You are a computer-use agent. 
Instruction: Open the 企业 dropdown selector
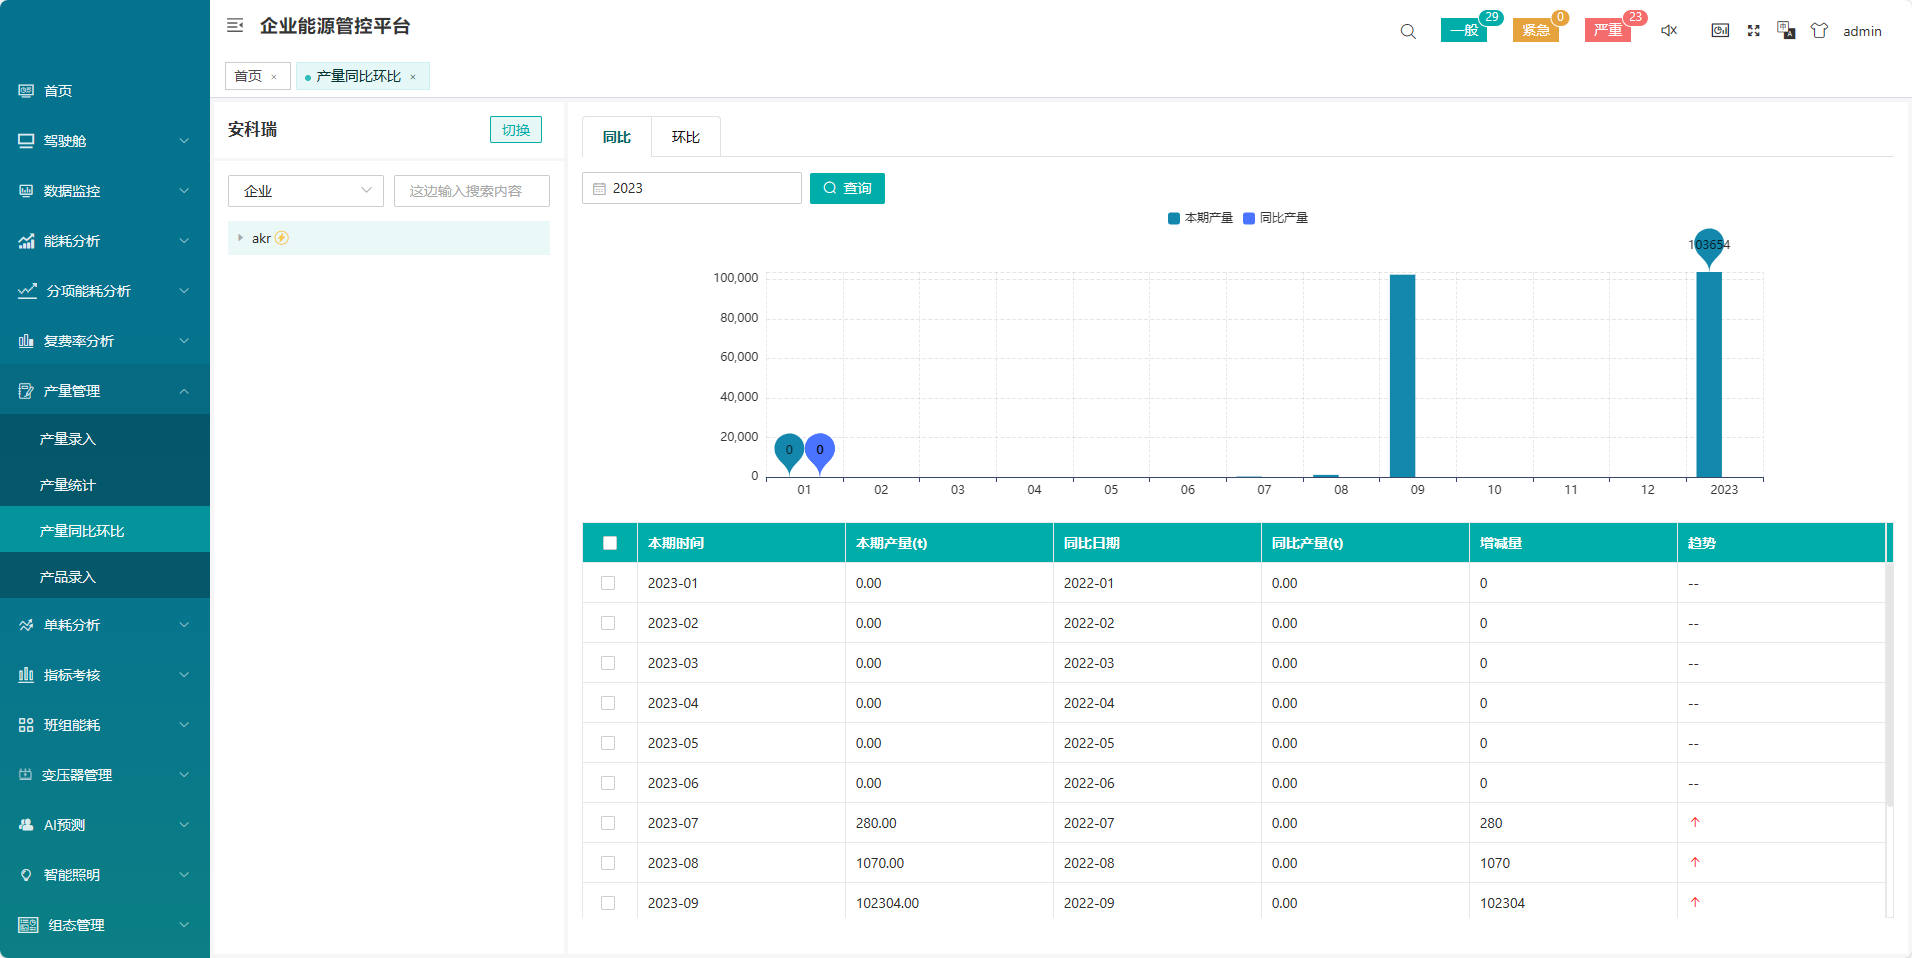[x=305, y=191]
